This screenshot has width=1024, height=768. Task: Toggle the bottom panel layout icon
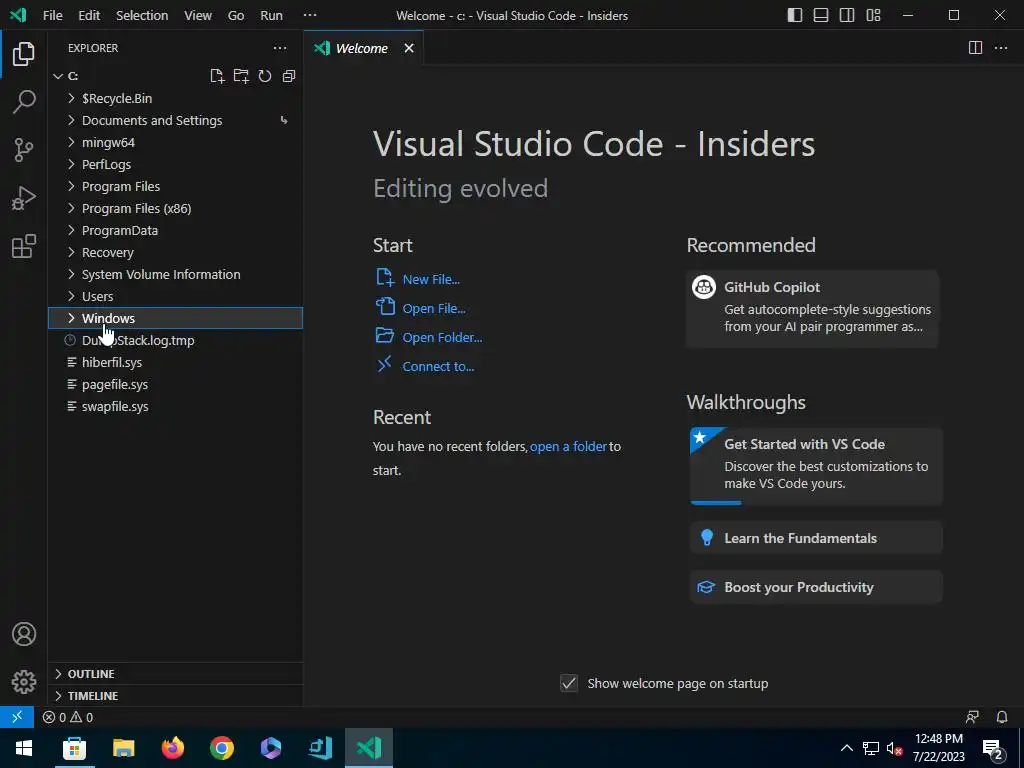point(821,15)
